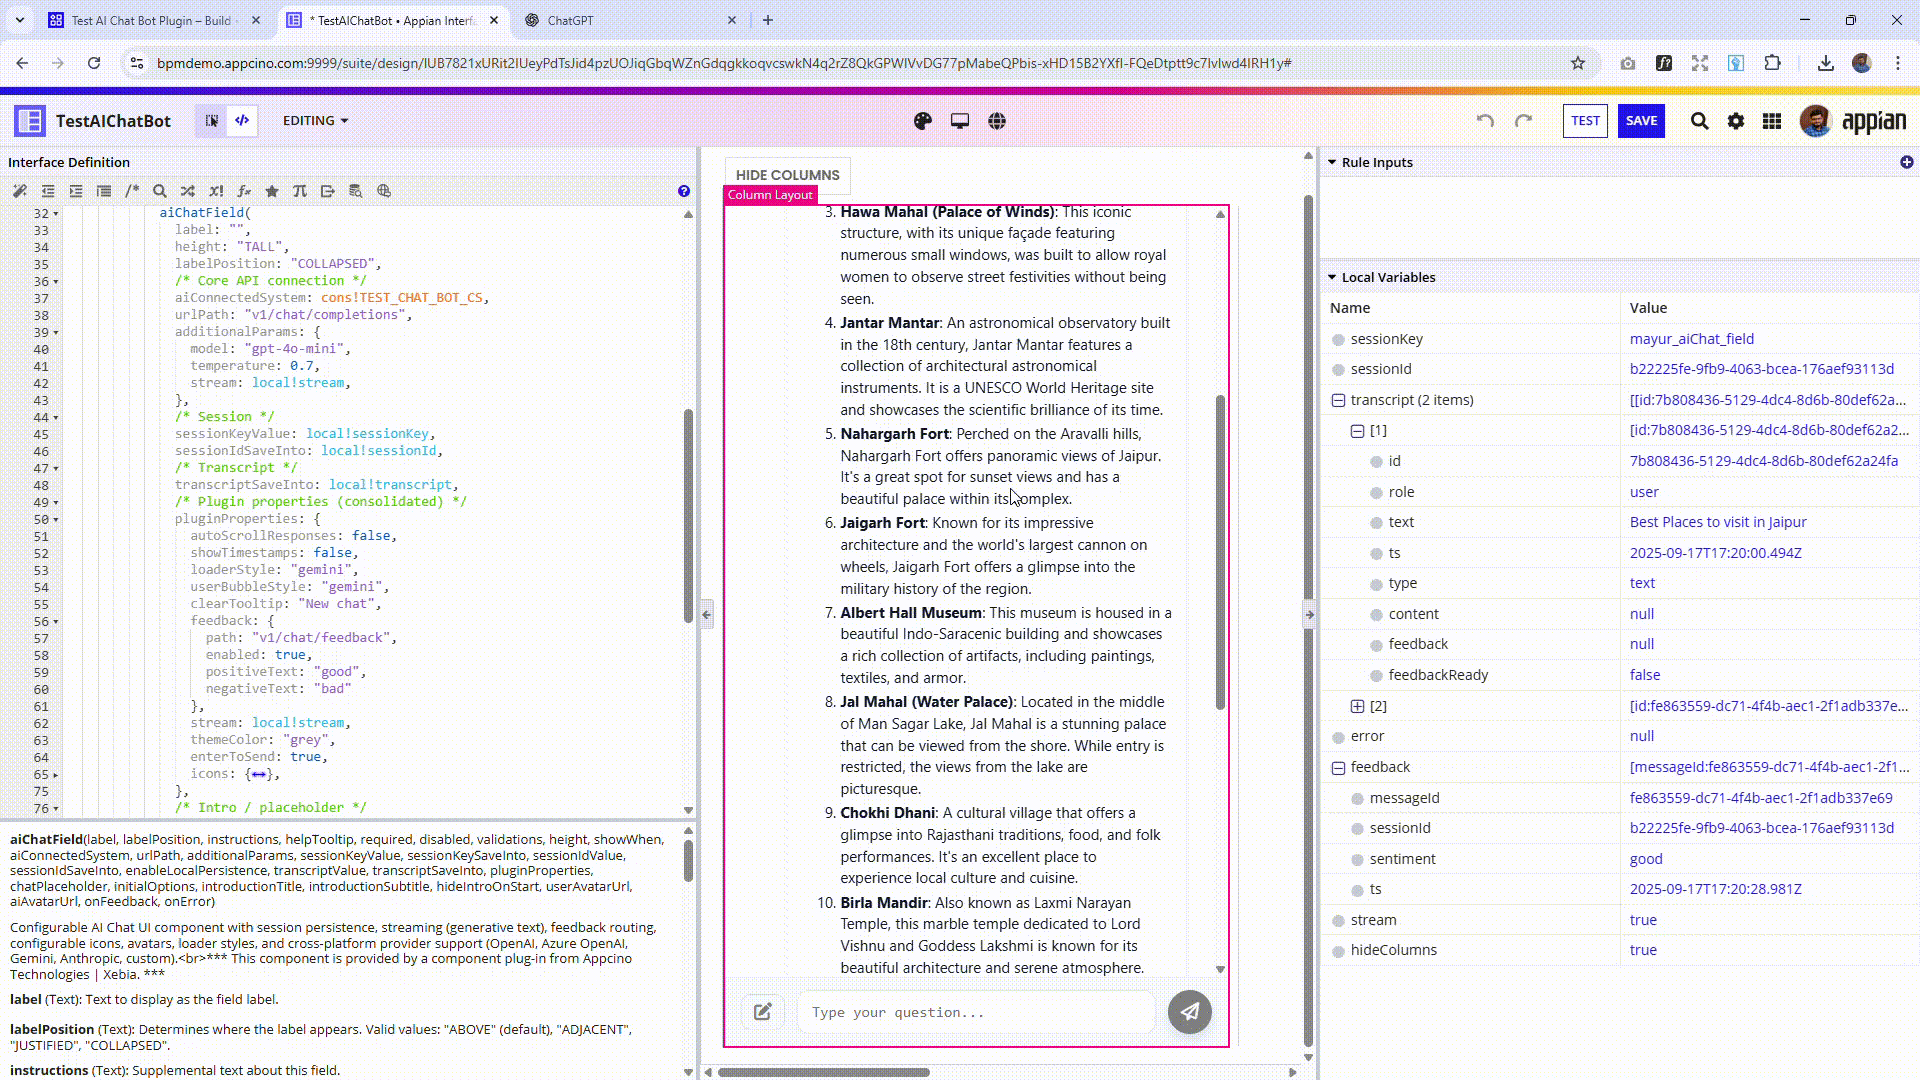This screenshot has width=1920, height=1080.
Task: Switch to Test AI Chat Bot Plugin tab
Action: point(150,20)
